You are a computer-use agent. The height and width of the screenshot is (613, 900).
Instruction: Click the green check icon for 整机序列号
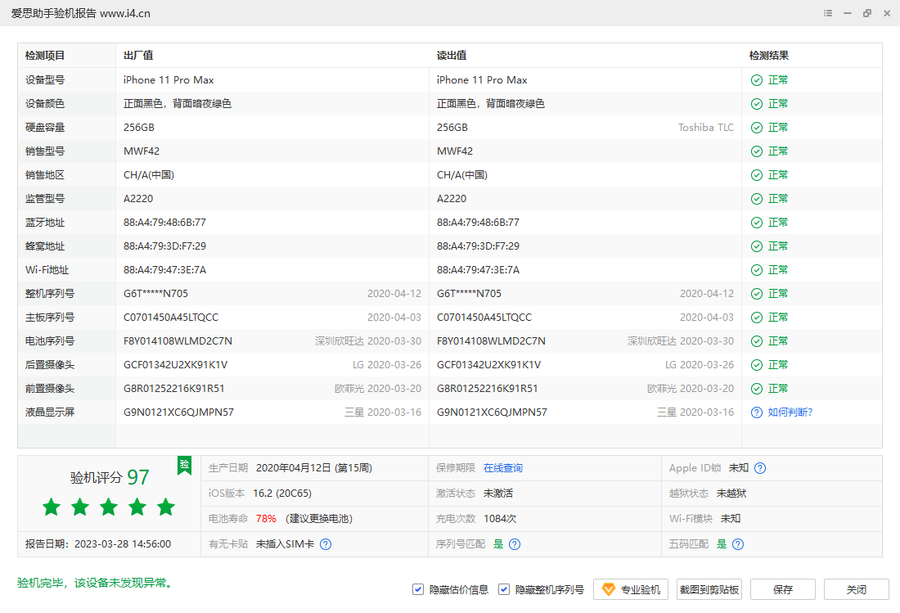[757, 294]
